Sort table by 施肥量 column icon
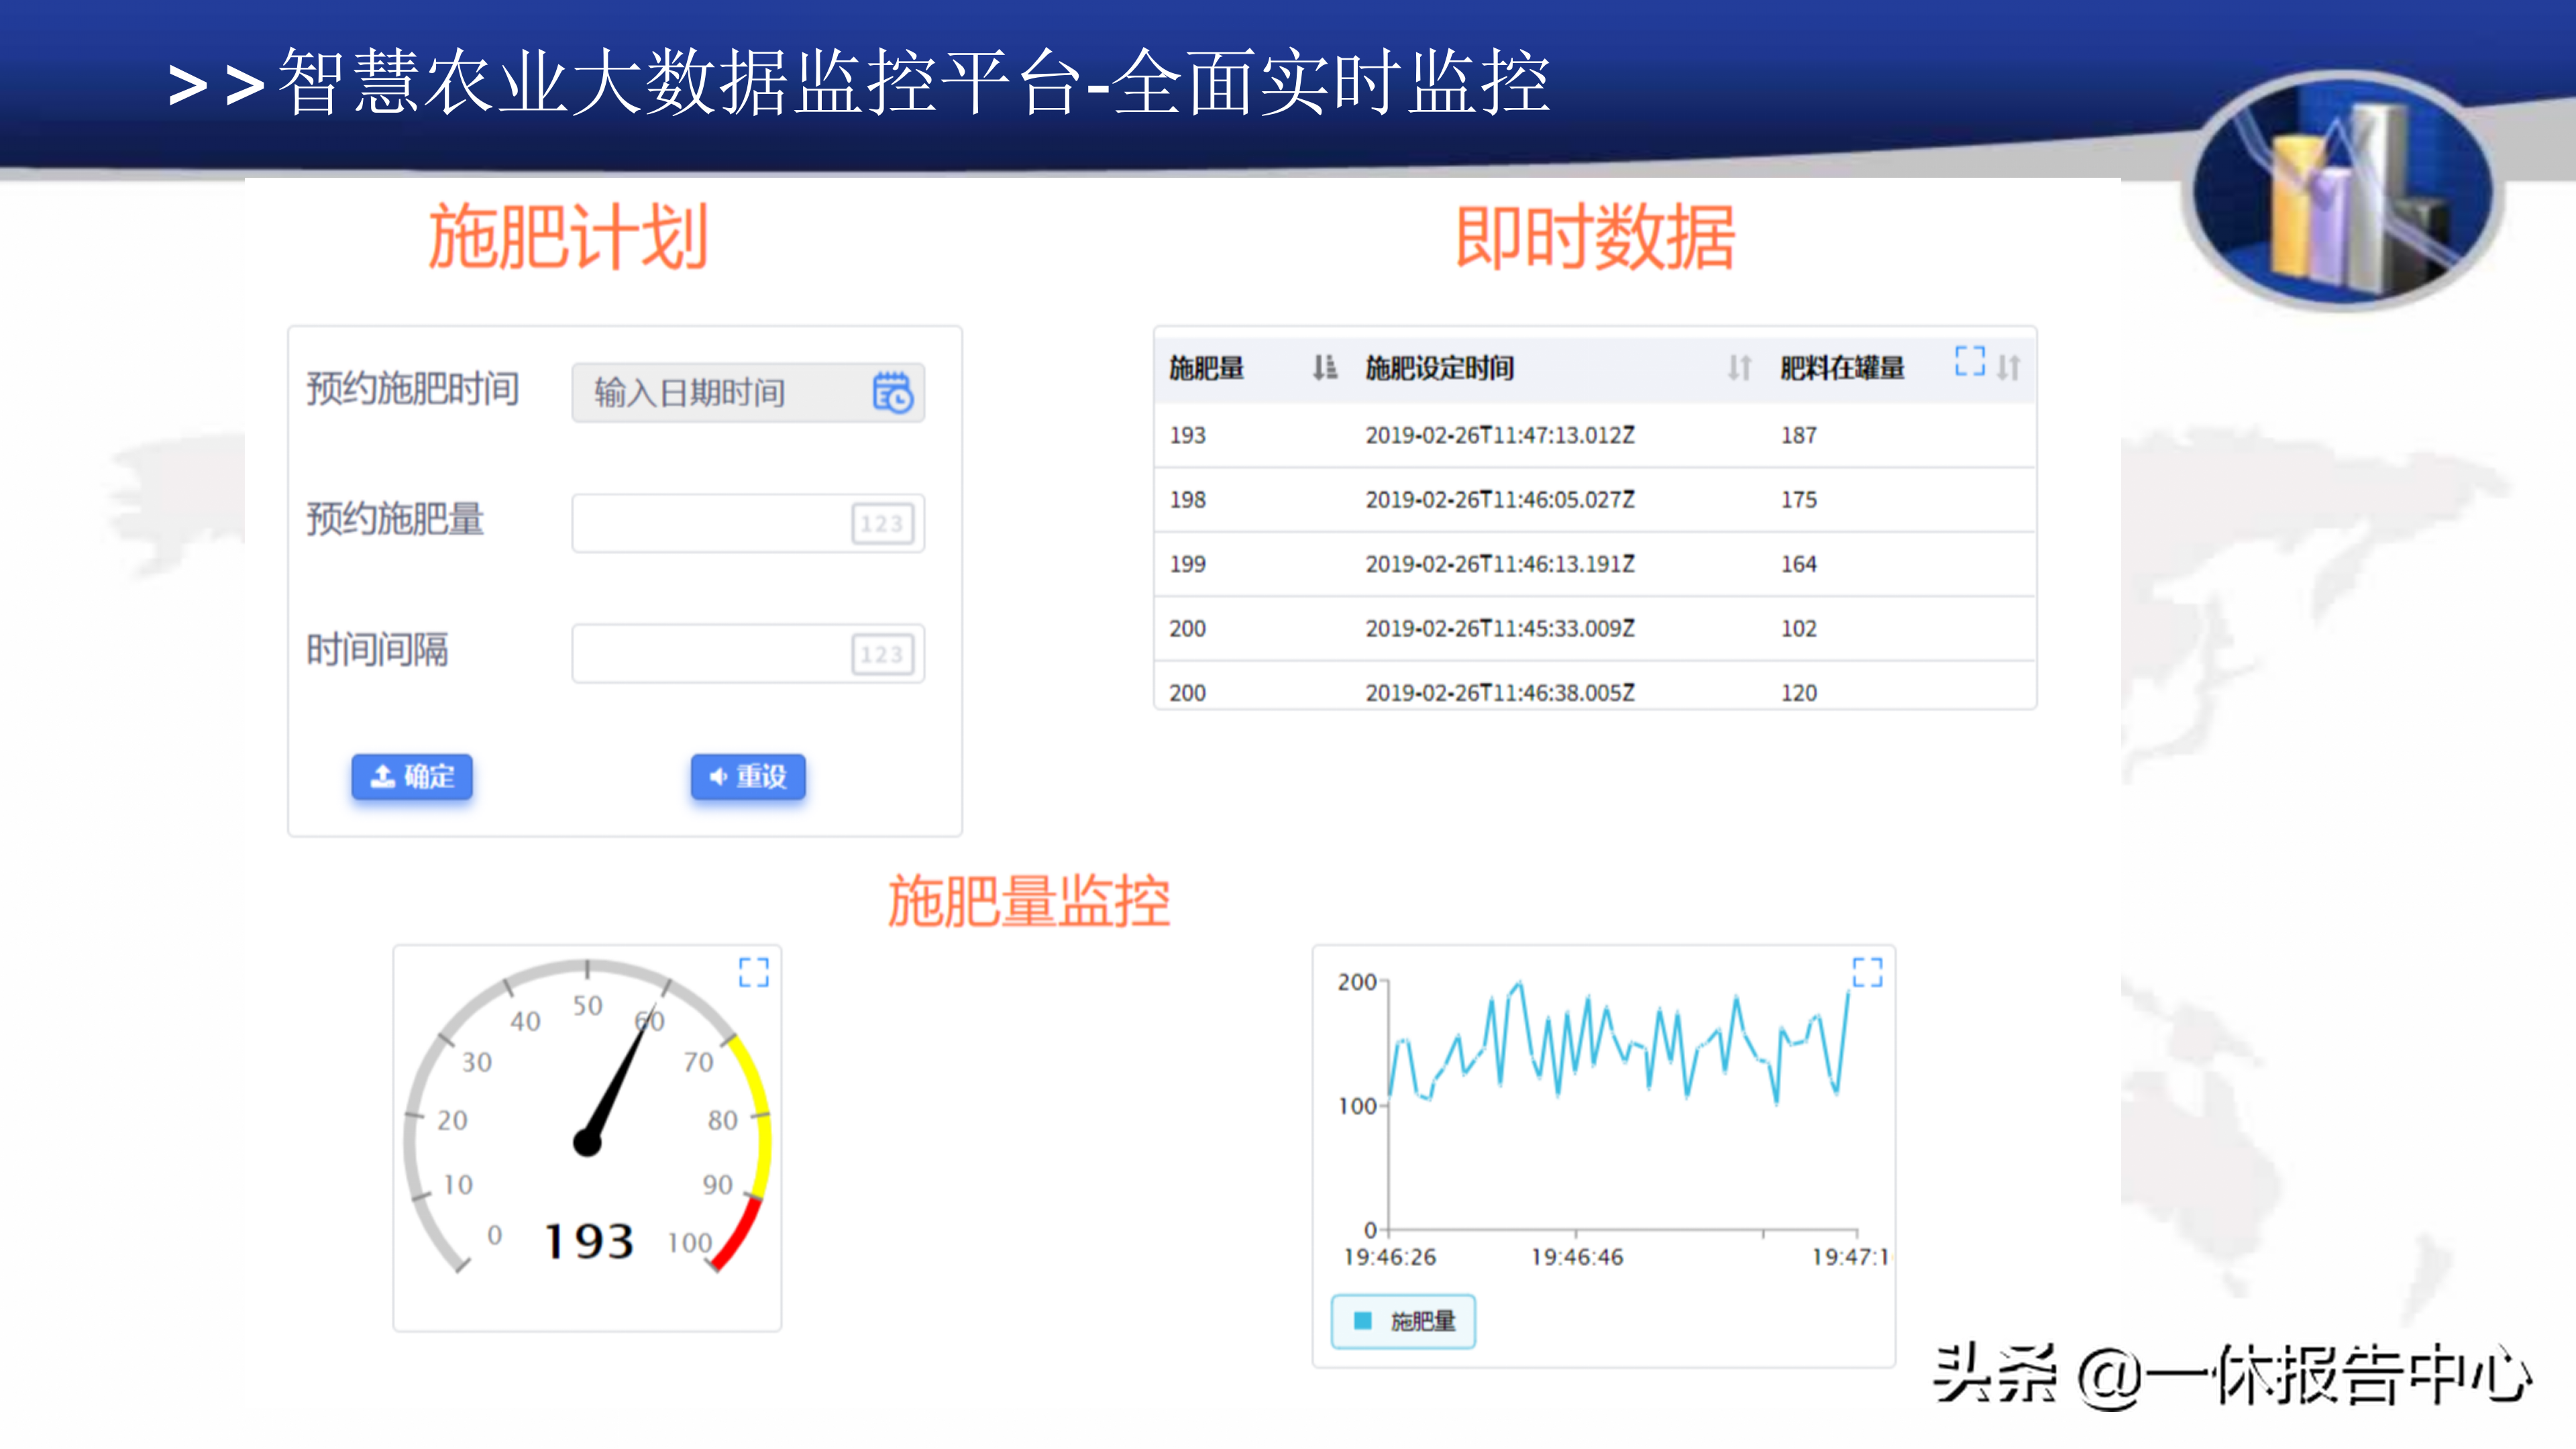 click(x=1324, y=368)
